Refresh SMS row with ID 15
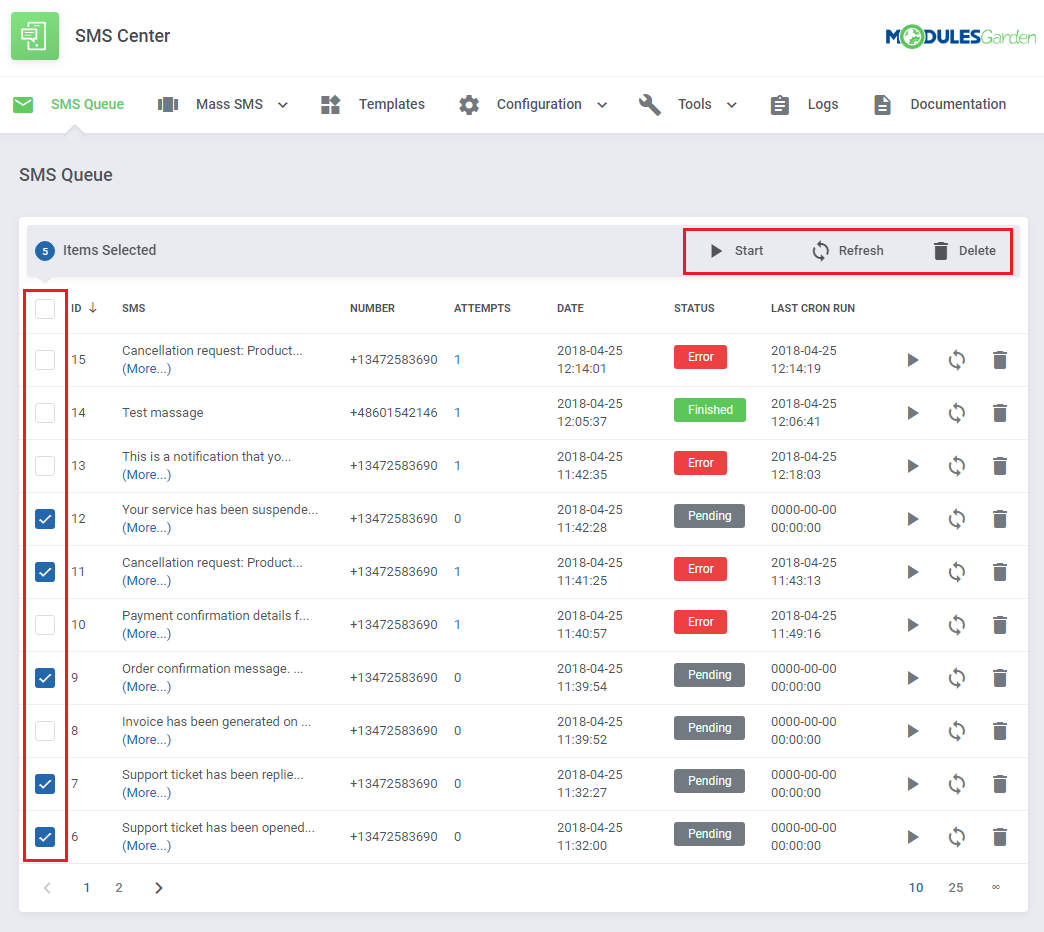The image size is (1044, 932). 957,360
